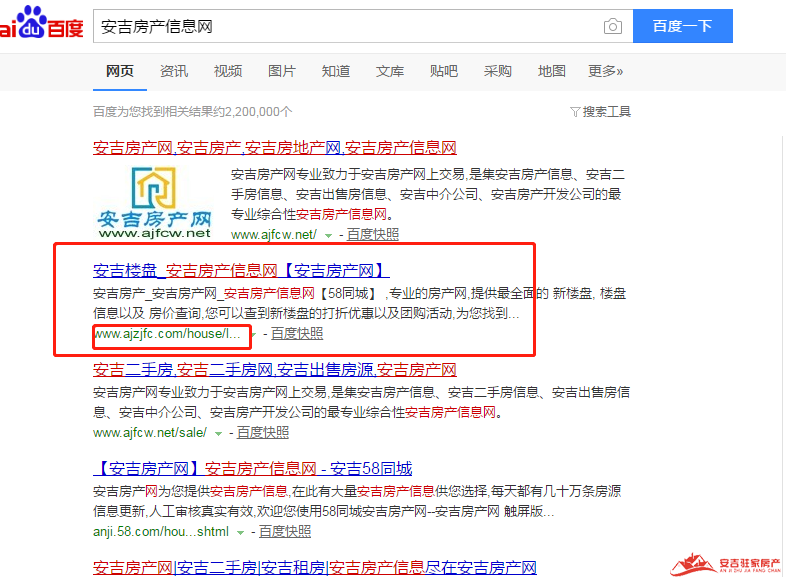Viewport: 786px width, 577px height.
Task: Switch to the 地图 tab
Action: point(552,71)
